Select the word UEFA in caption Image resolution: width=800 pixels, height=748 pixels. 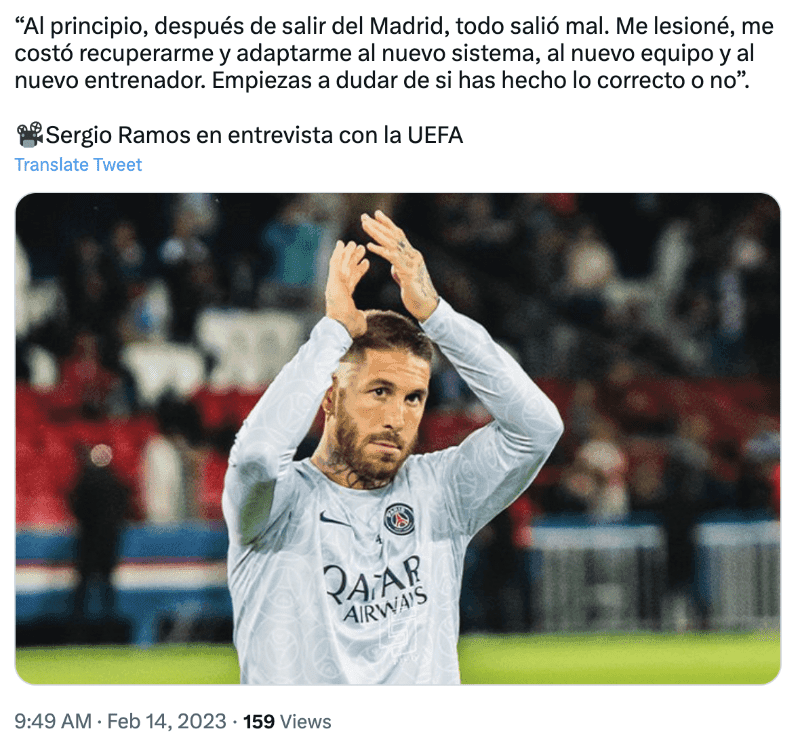[x=435, y=135]
